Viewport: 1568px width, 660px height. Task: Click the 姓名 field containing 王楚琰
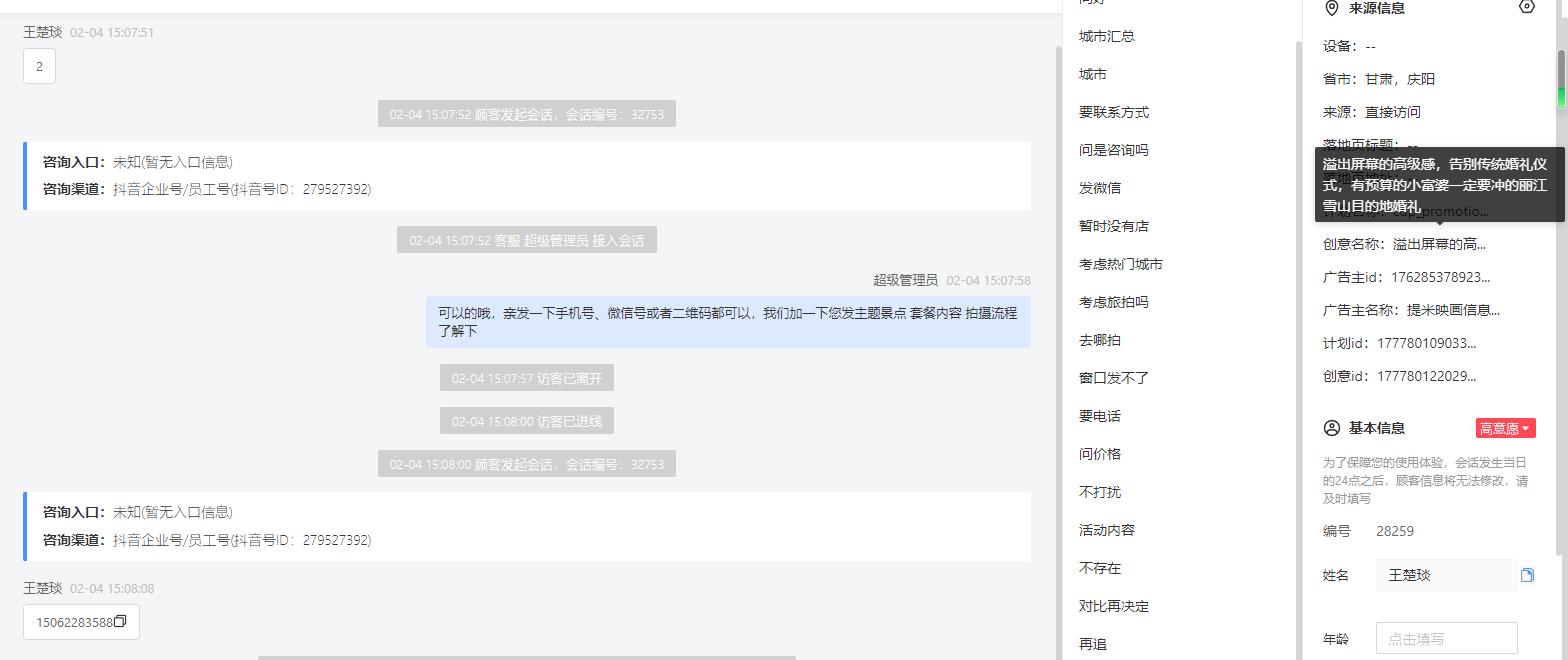click(x=1446, y=575)
